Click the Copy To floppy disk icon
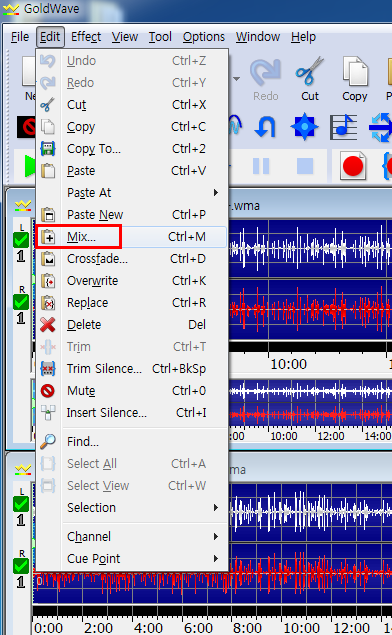Viewport: 392px width, 635px height. coord(48,149)
